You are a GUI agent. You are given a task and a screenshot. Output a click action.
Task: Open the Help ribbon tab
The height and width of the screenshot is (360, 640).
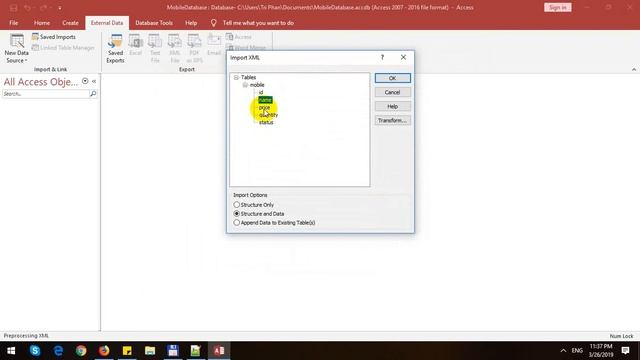[191, 23]
